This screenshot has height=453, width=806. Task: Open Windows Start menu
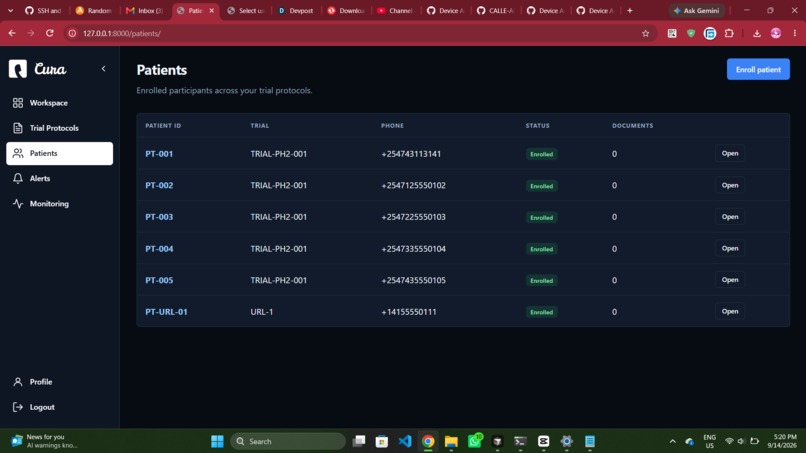pos(217,441)
